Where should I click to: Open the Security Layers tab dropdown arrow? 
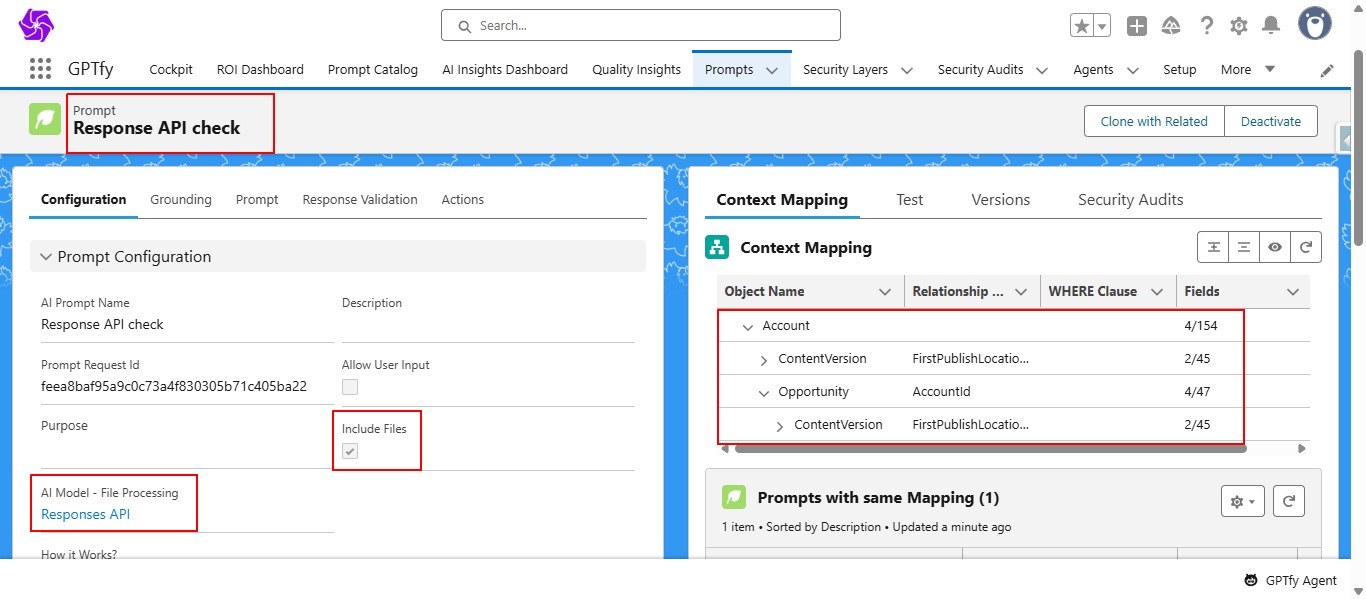point(907,70)
